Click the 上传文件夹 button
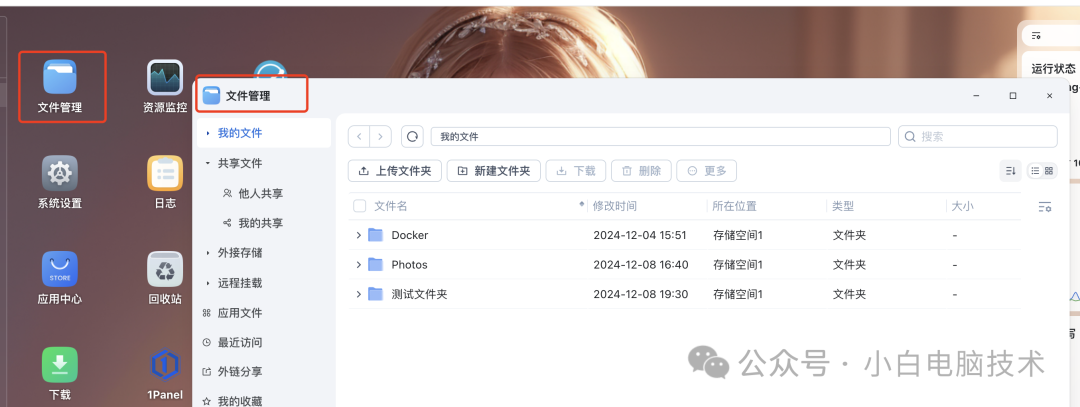This screenshot has width=1080, height=407. coord(395,171)
